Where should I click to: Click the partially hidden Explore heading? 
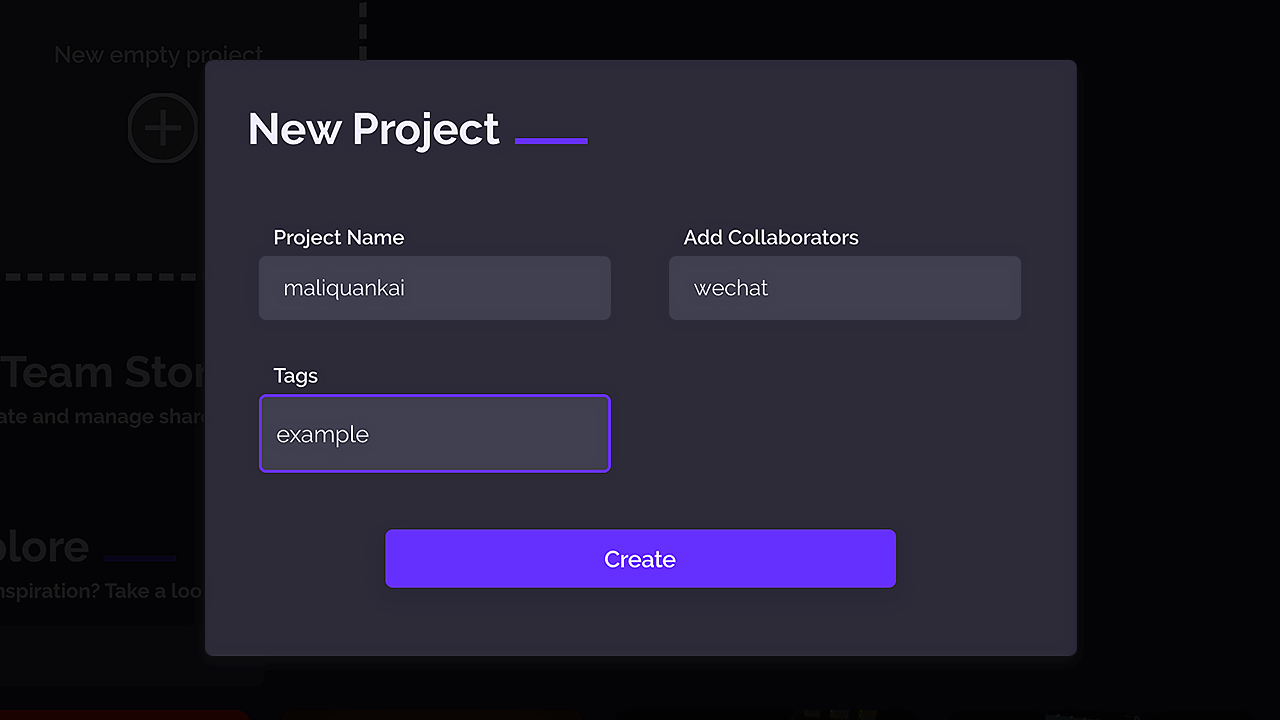click(x=45, y=547)
